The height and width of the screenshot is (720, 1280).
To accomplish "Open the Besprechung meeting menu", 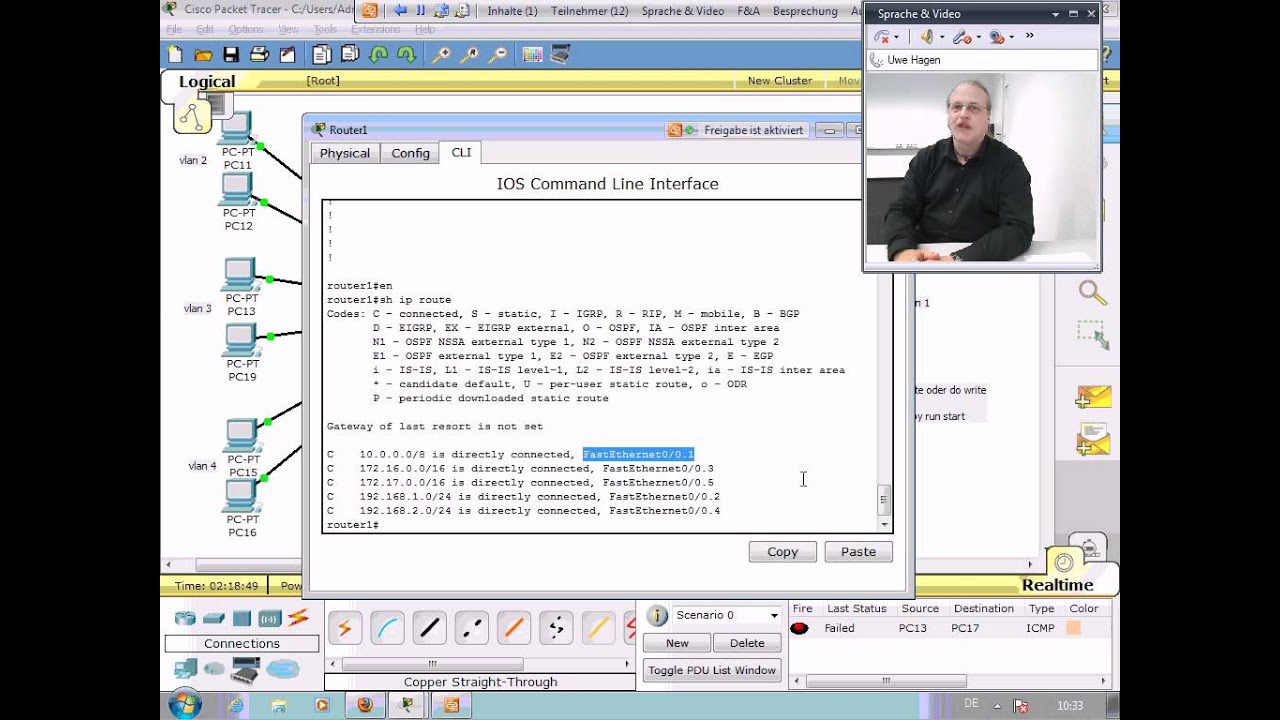I will click(805, 11).
